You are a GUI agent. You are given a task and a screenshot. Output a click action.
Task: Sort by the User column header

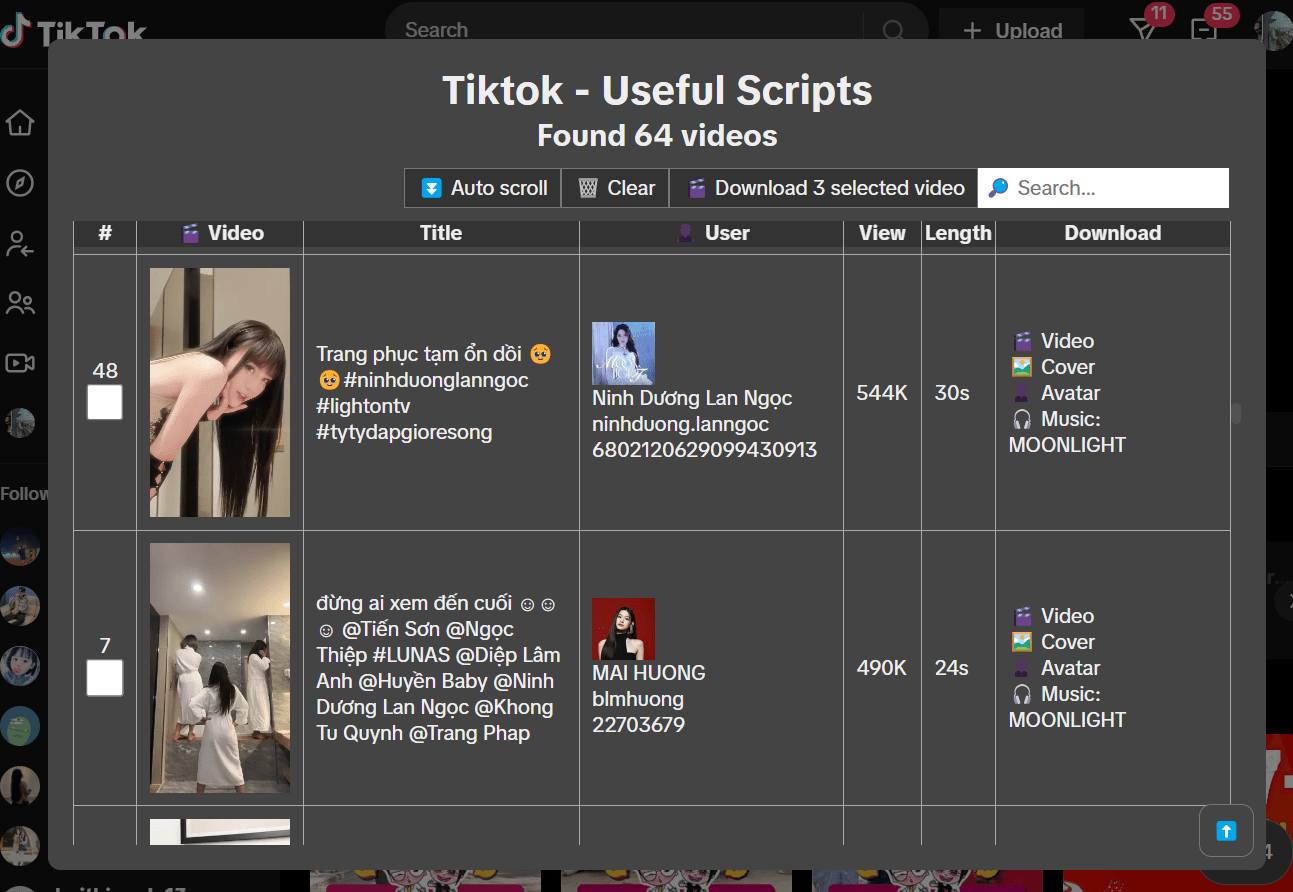711,233
